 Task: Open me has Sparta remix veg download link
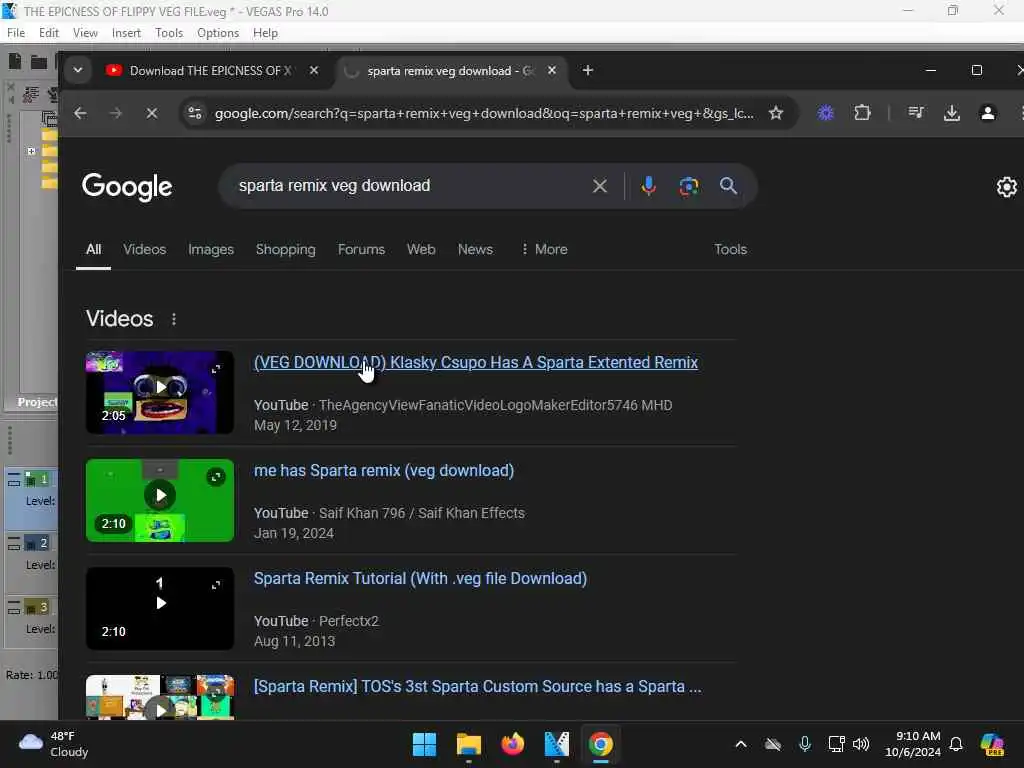coord(384,470)
